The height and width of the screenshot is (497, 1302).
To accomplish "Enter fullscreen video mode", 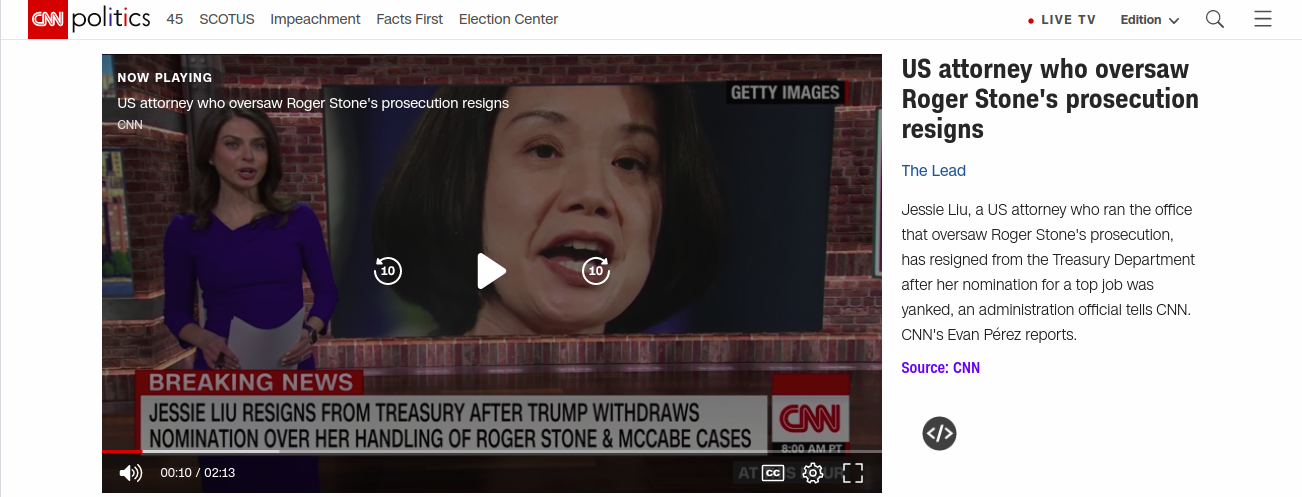I will [x=852, y=473].
